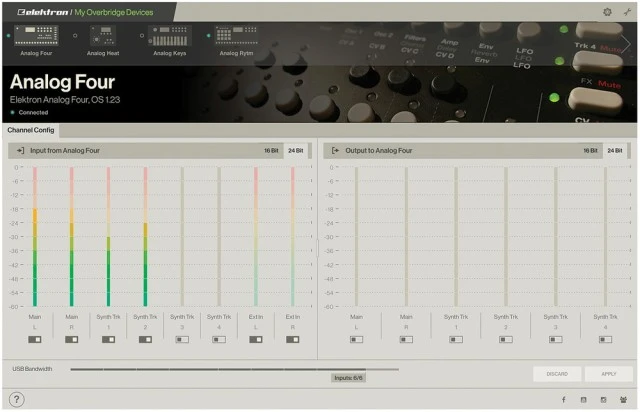Click the input Main L level meter

pos(35,236)
